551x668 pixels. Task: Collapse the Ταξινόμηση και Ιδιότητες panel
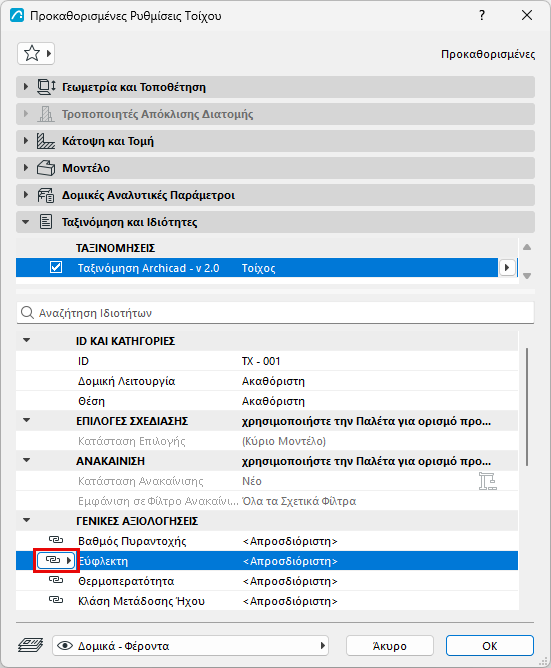[x=26, y=222]
